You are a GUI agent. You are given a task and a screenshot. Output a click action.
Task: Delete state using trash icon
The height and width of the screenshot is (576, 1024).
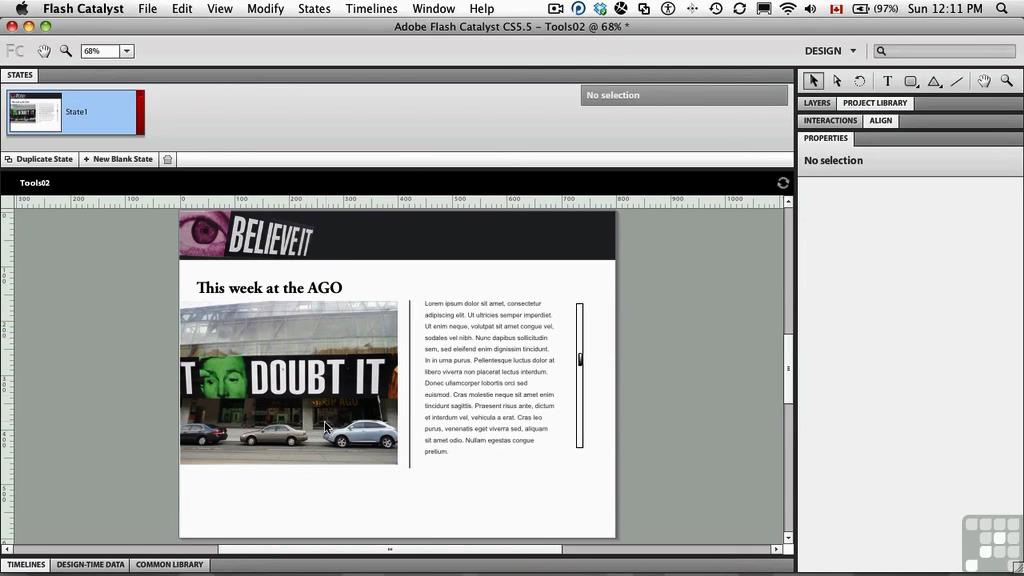(x=168, y=159)
